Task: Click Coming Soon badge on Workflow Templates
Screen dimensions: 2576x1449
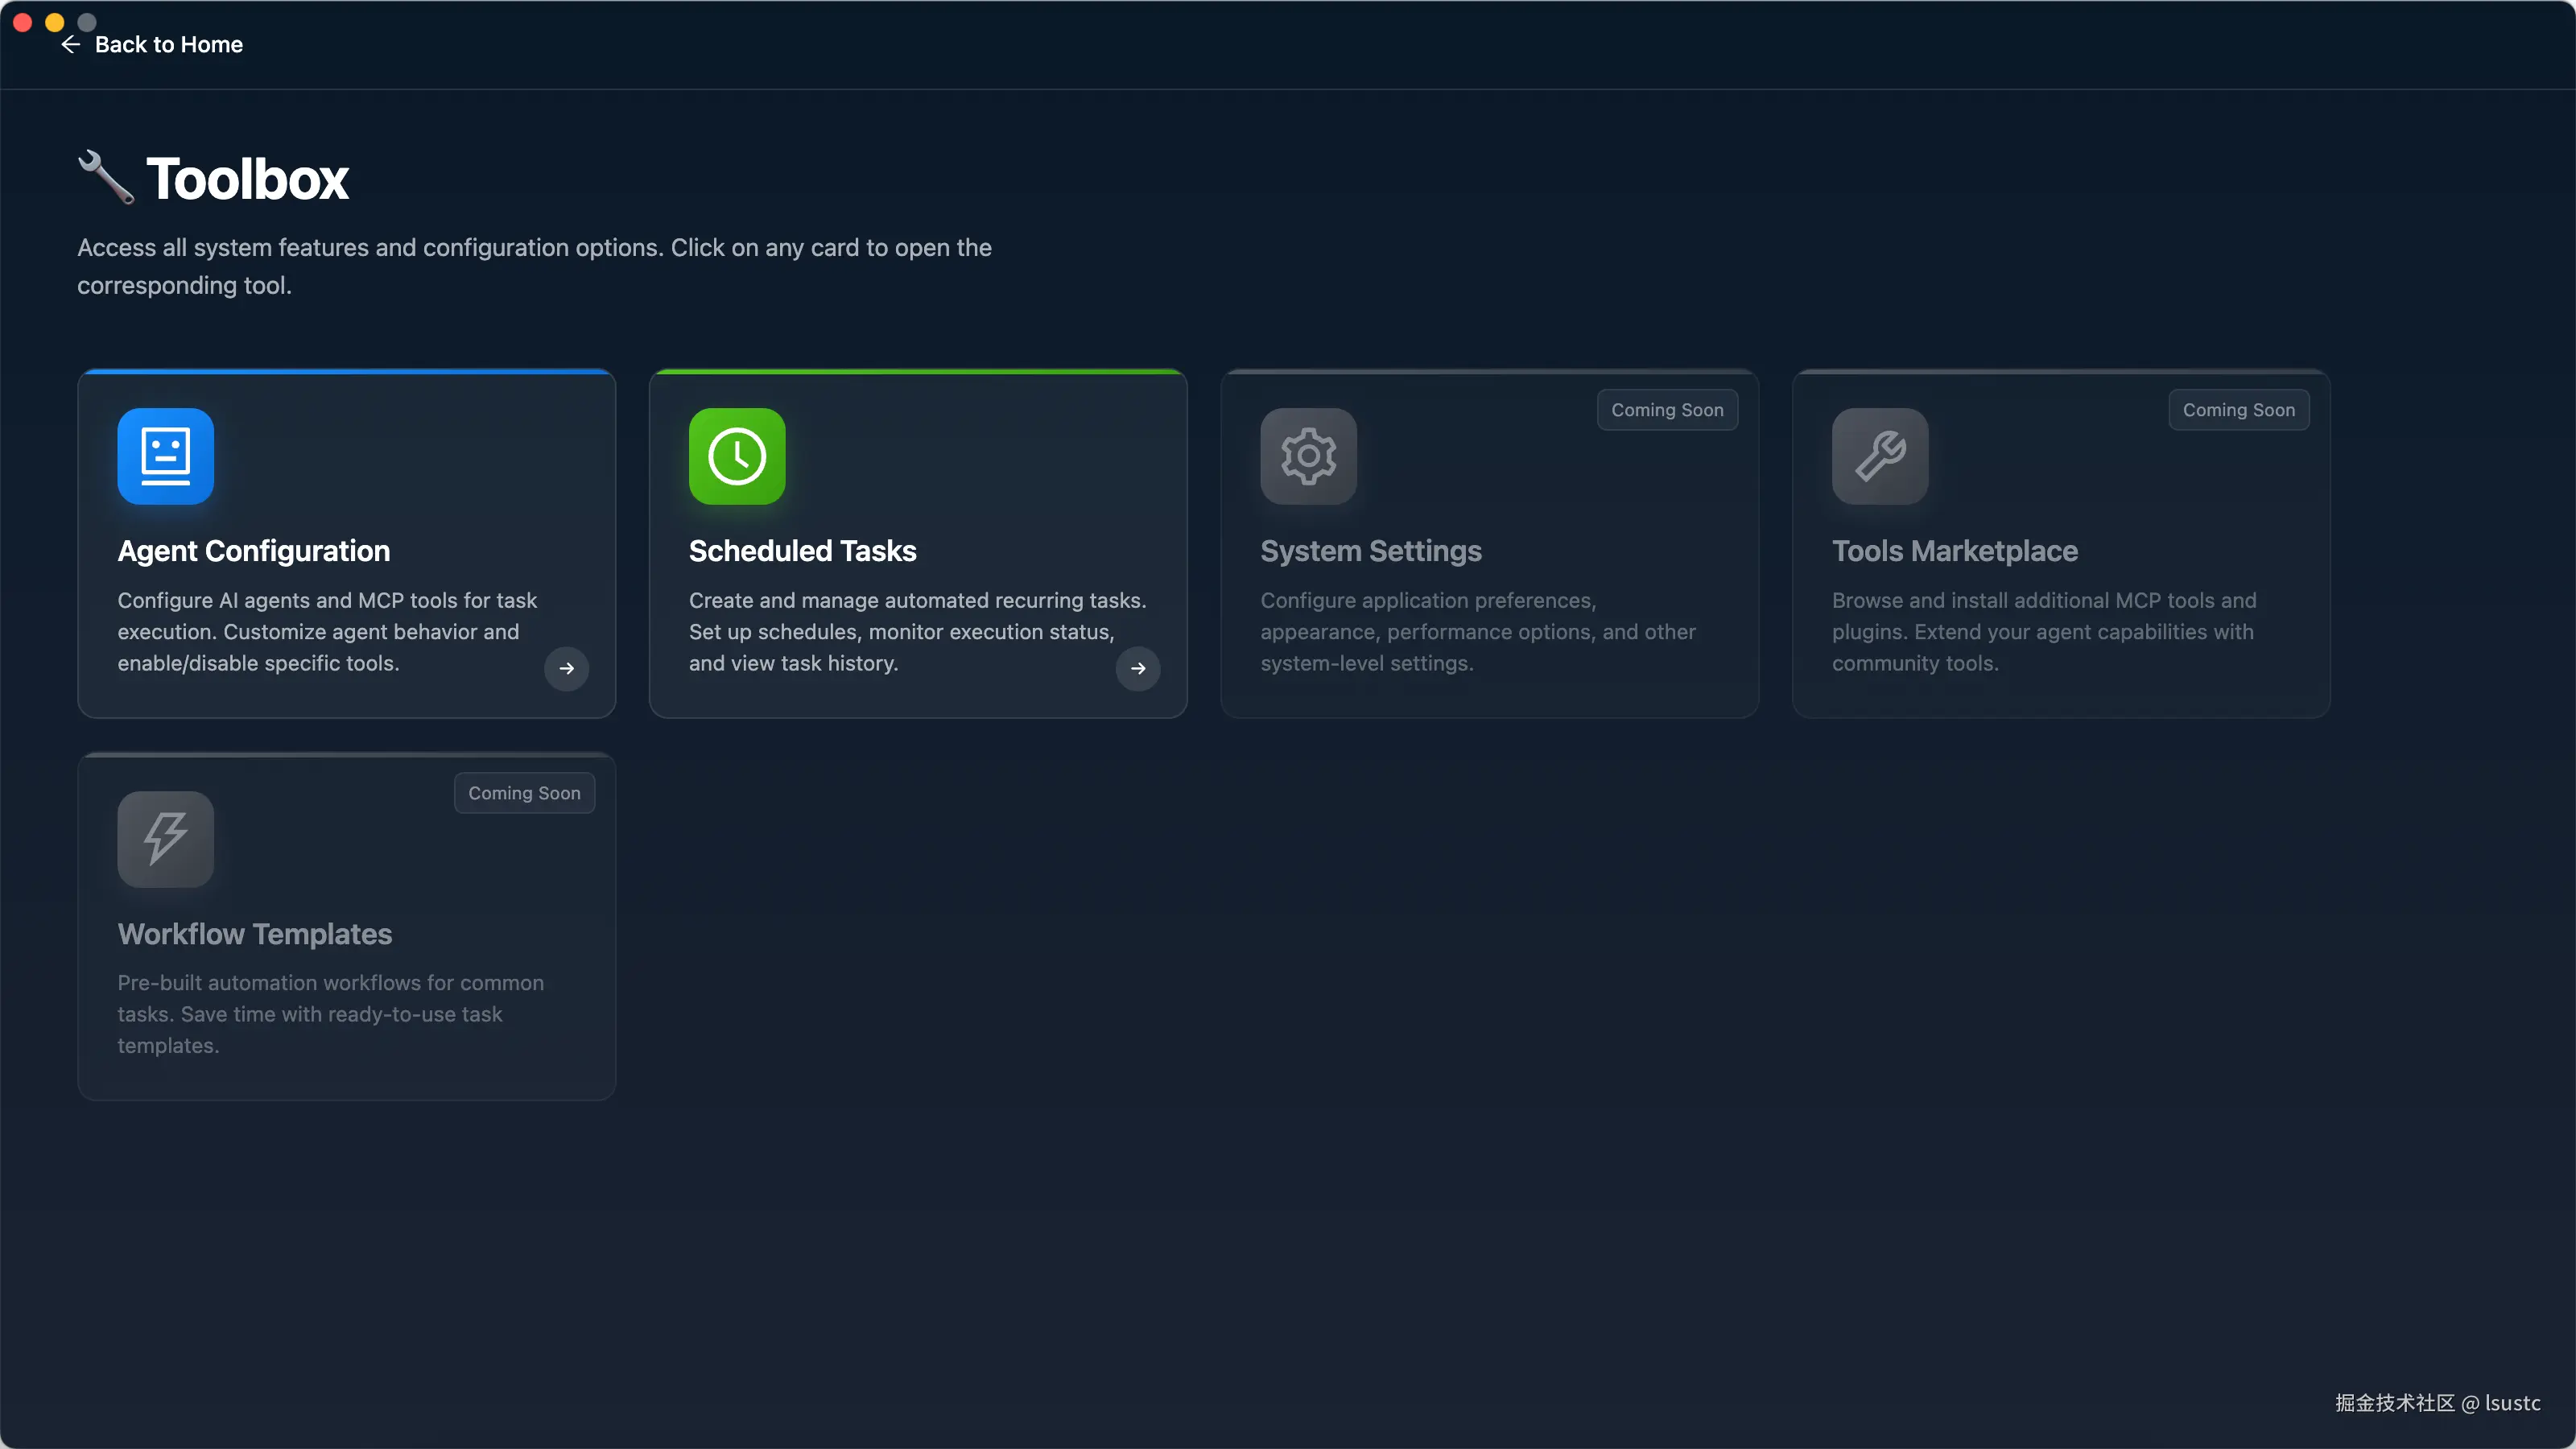Action: point(524,793)
